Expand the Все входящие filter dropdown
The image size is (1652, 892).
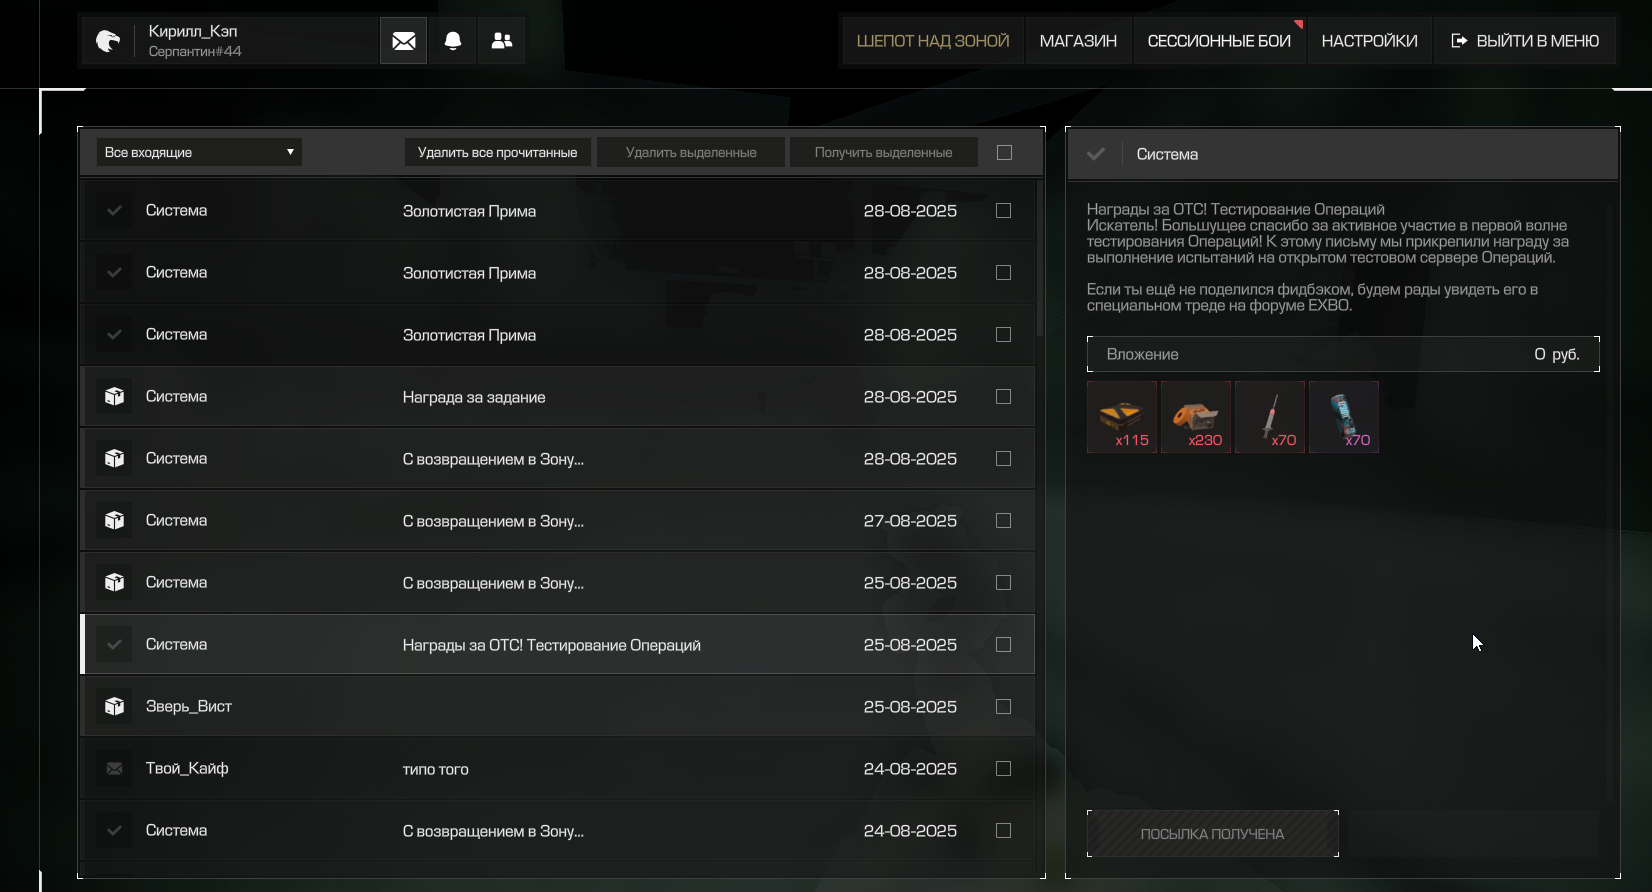(199, 152)
